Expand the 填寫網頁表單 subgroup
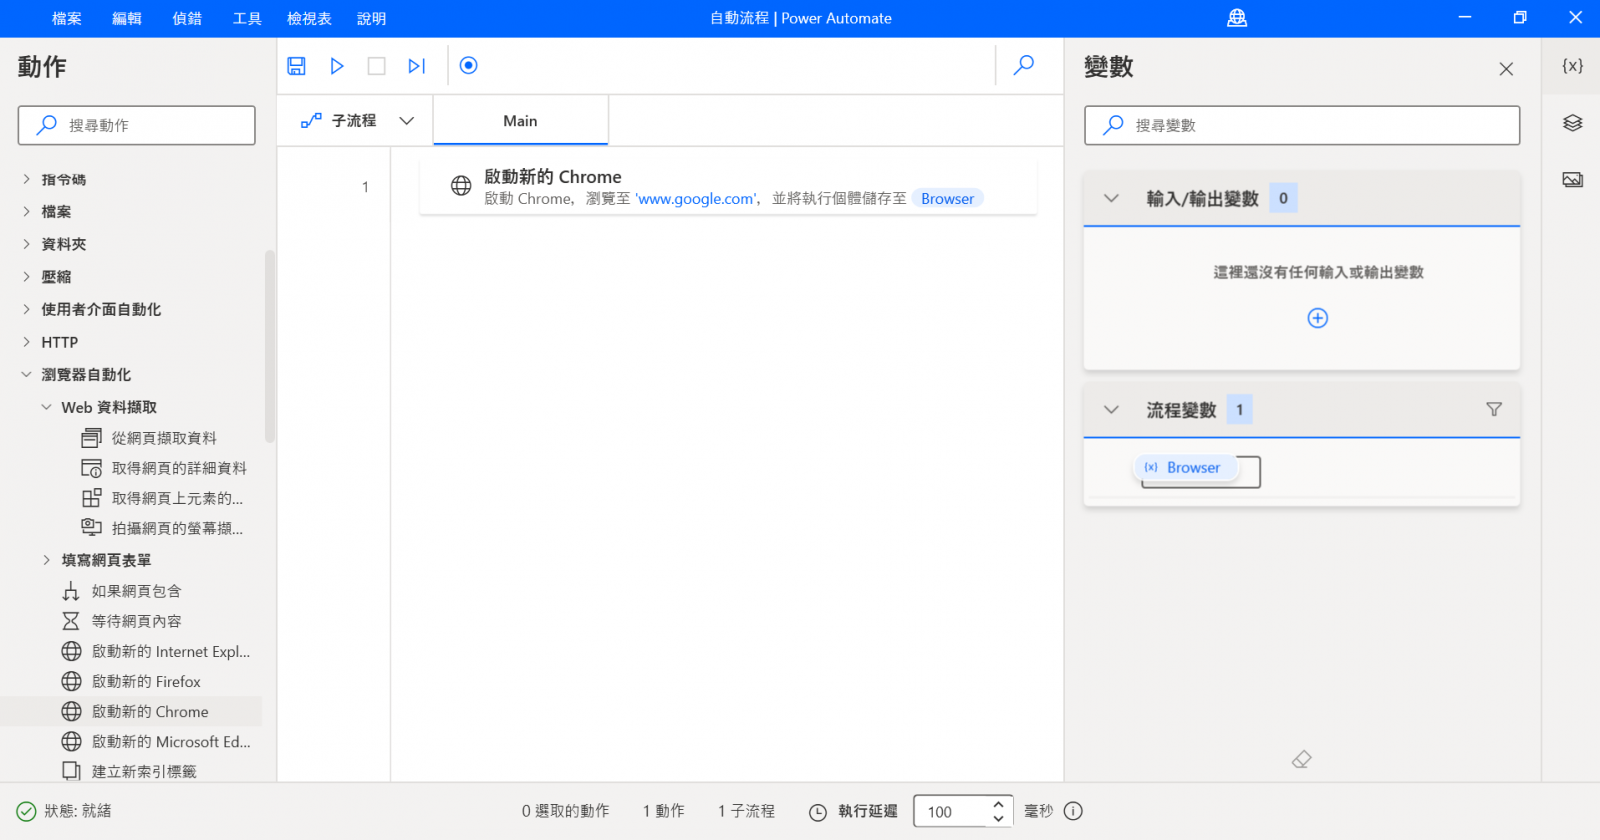This screenshot has height=840, width=1600. tap(47, 560)
